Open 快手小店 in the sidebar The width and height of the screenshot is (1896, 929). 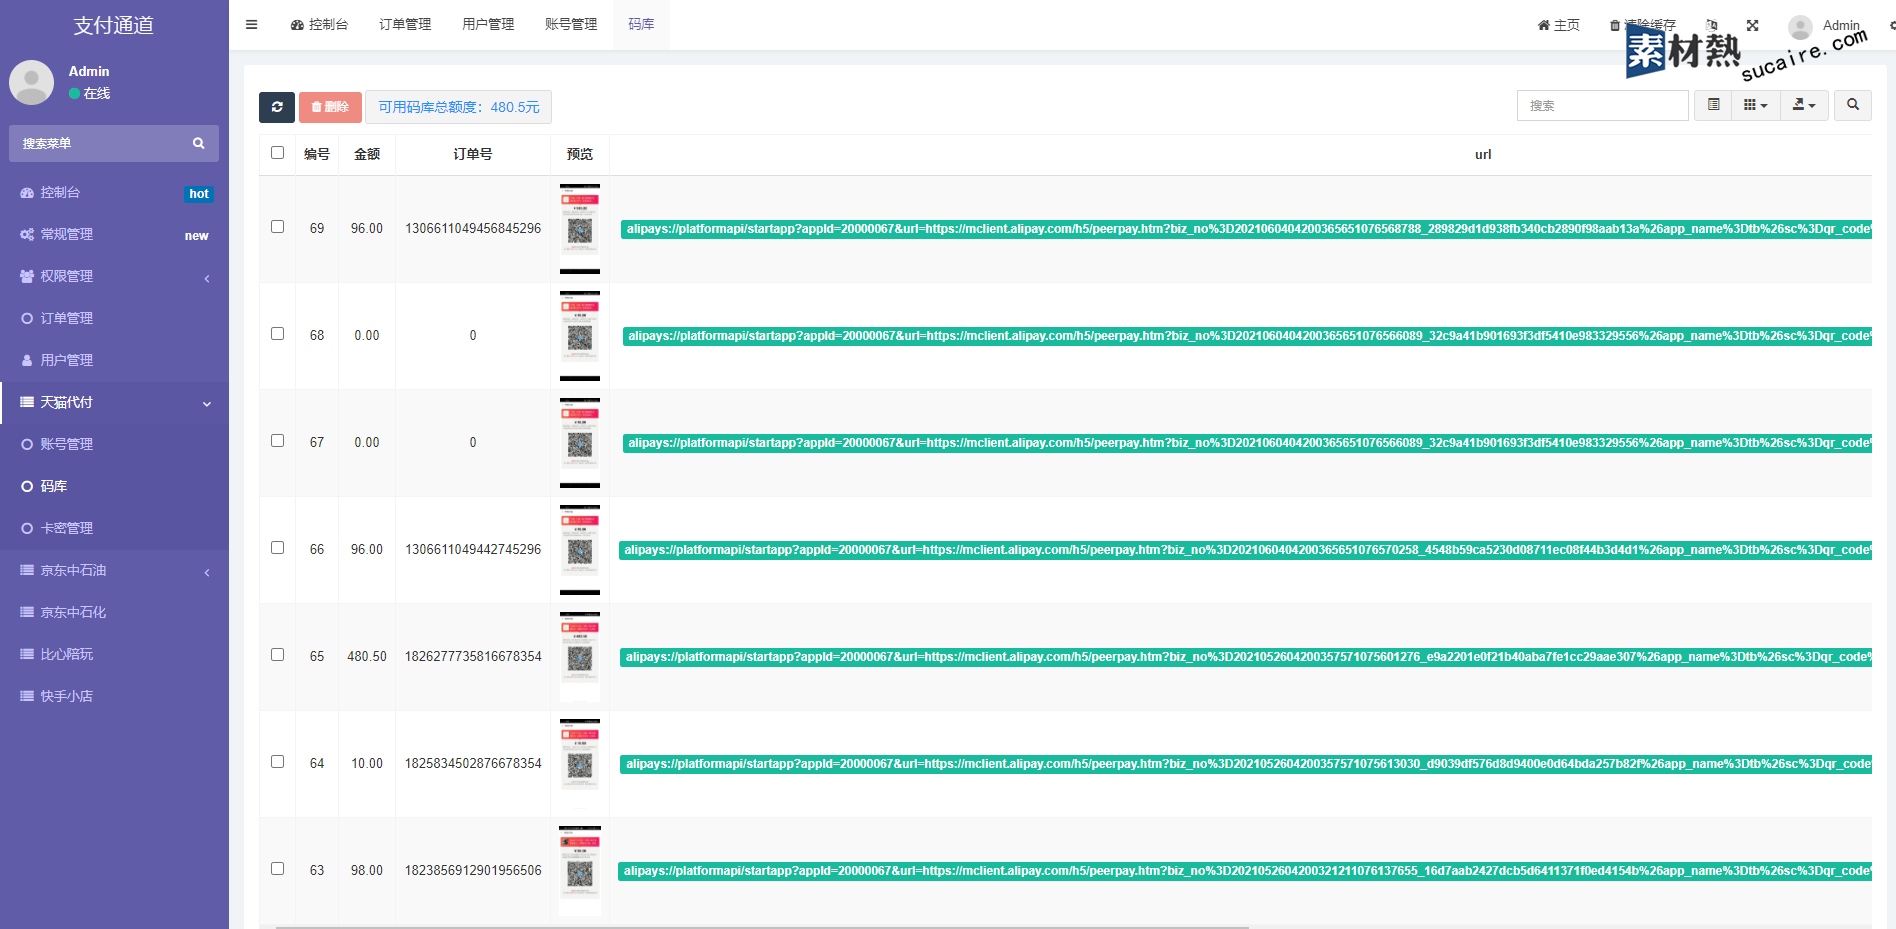click(114, 696)
